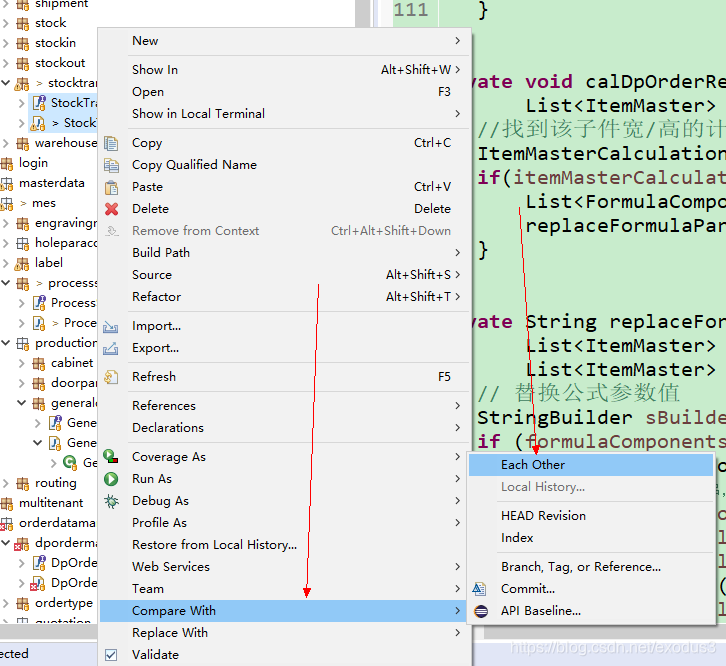The height and width of the screenshot is (666, 726).
Task: Expand the stockin package node
Action: coord(6,43)
